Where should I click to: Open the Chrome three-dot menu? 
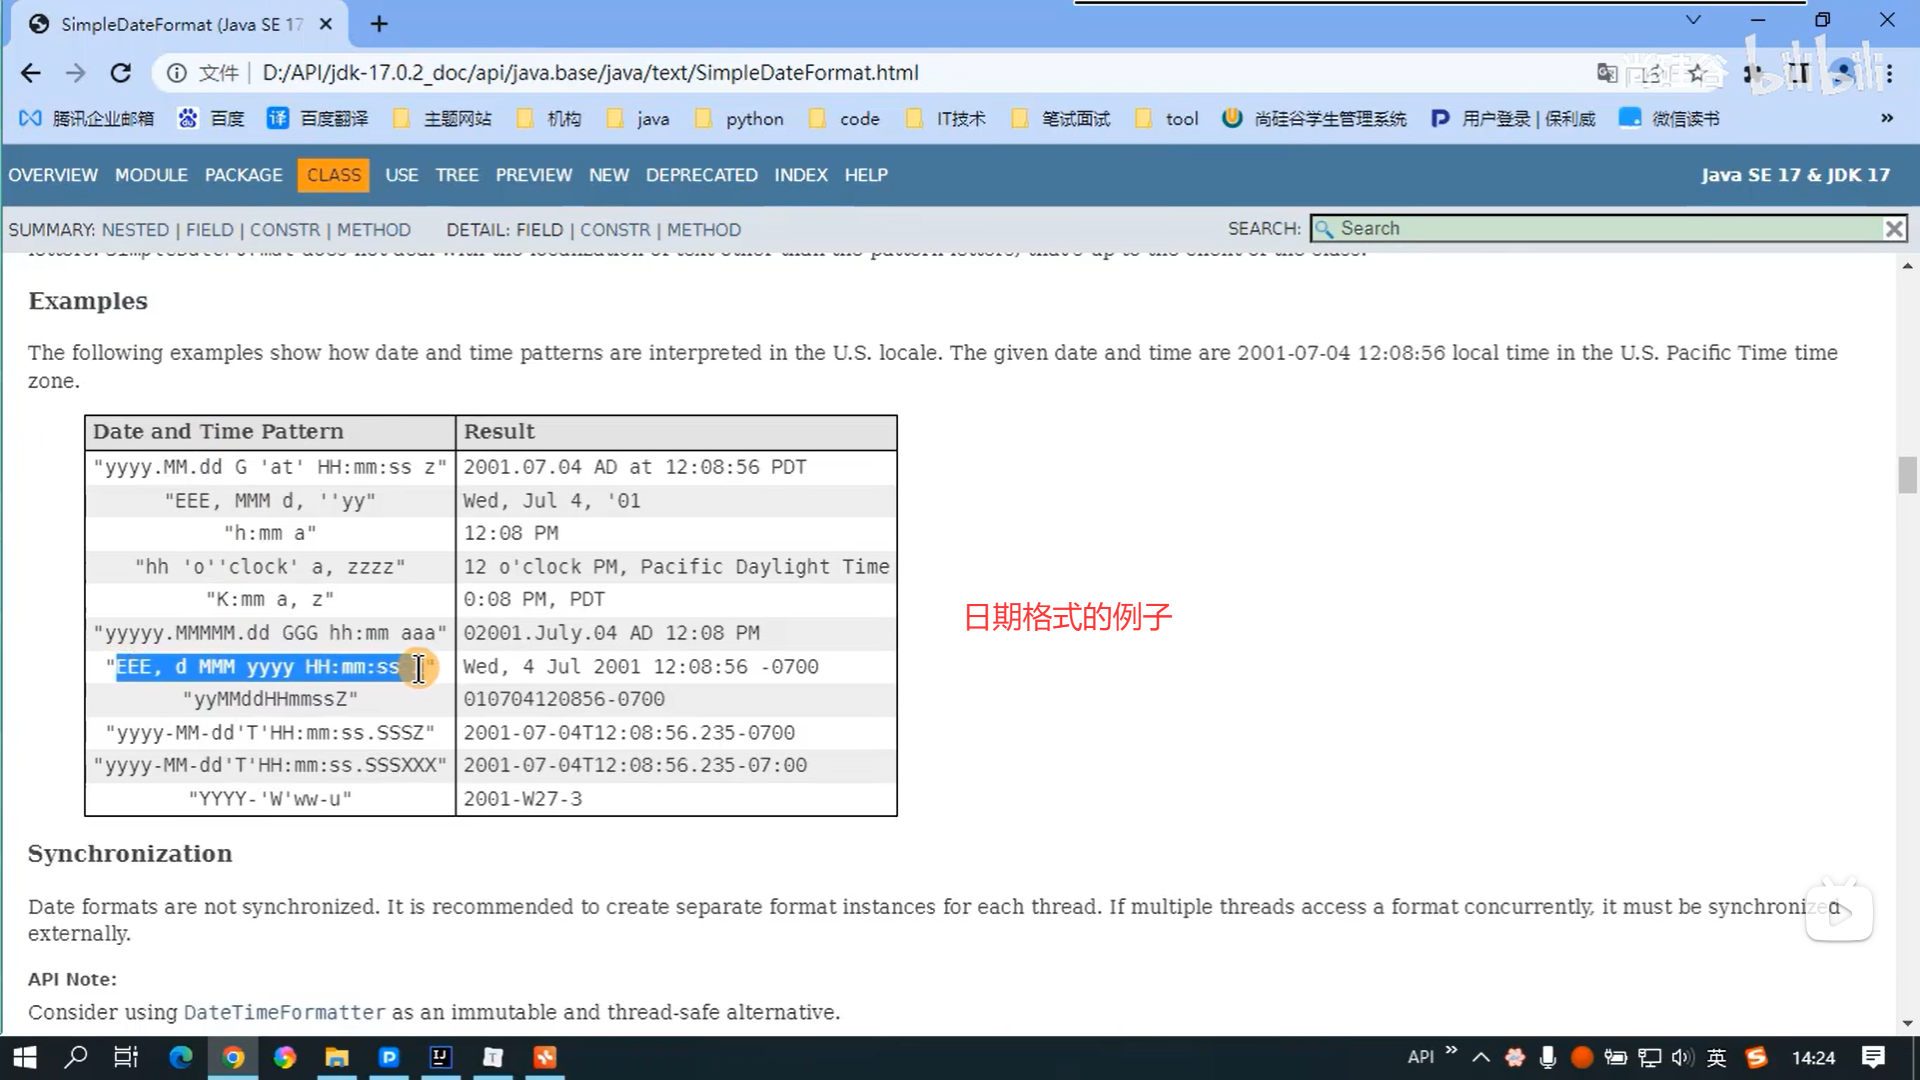(1890, 73)
